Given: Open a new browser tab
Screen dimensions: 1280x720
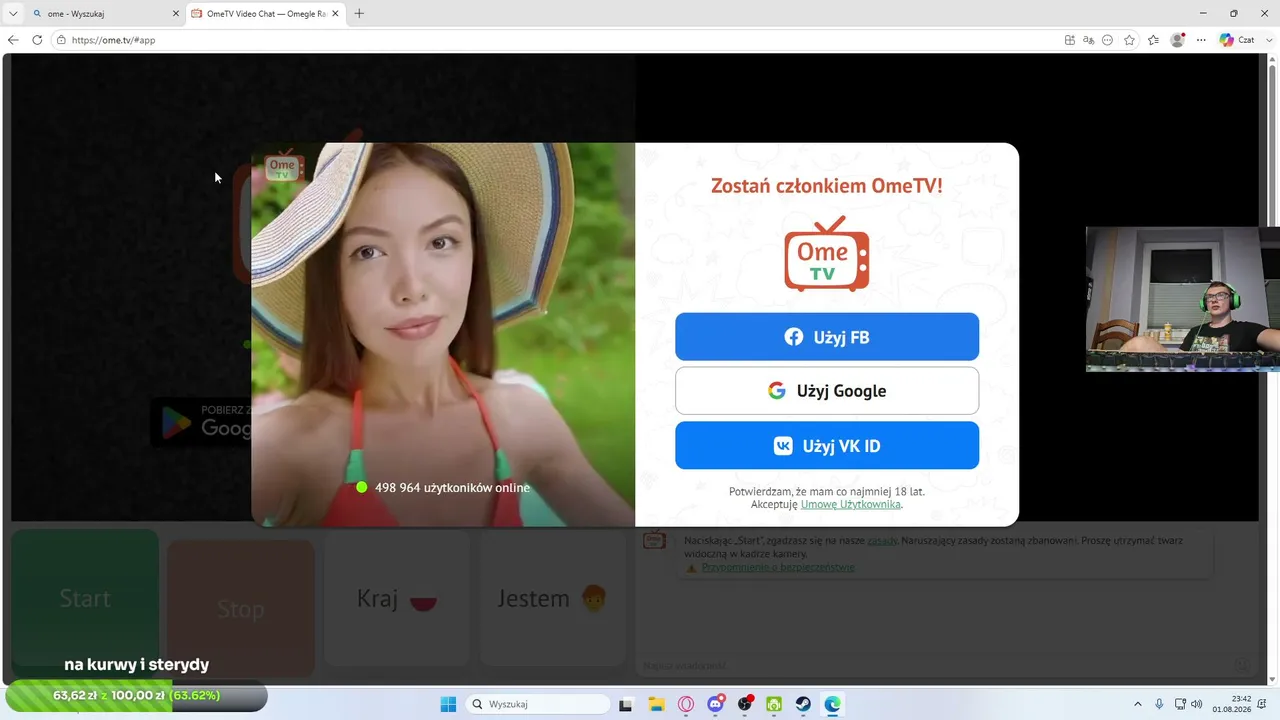Looking at the screenshot, I should click(x=359, y=14).
